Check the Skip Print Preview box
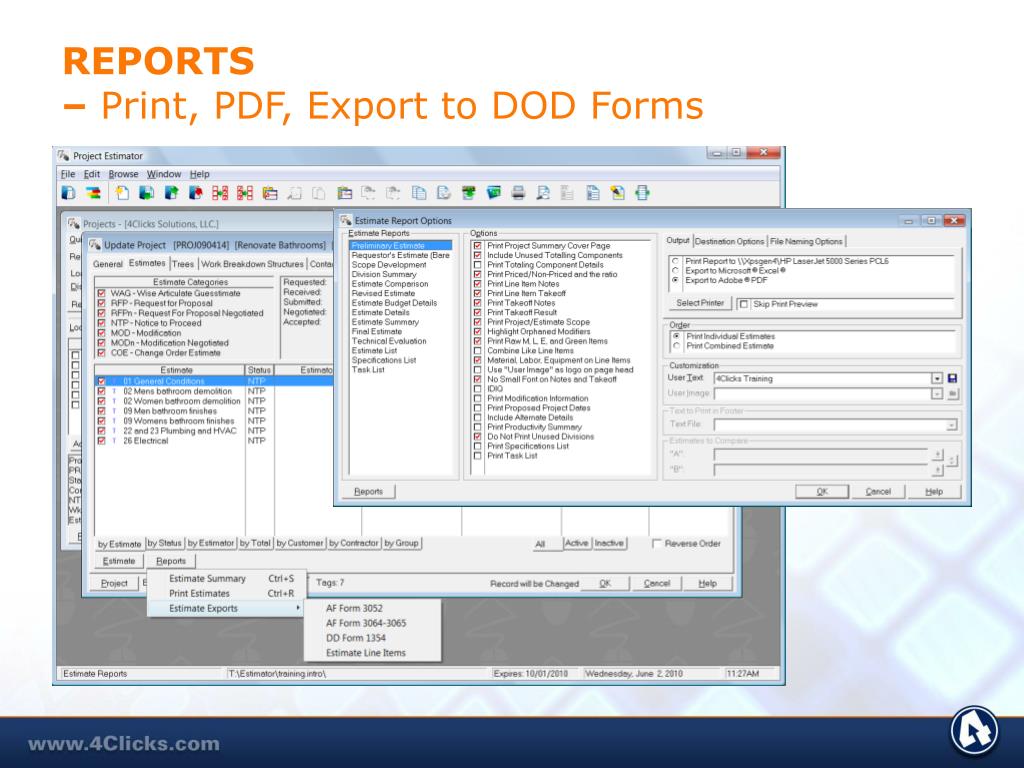 743,304
